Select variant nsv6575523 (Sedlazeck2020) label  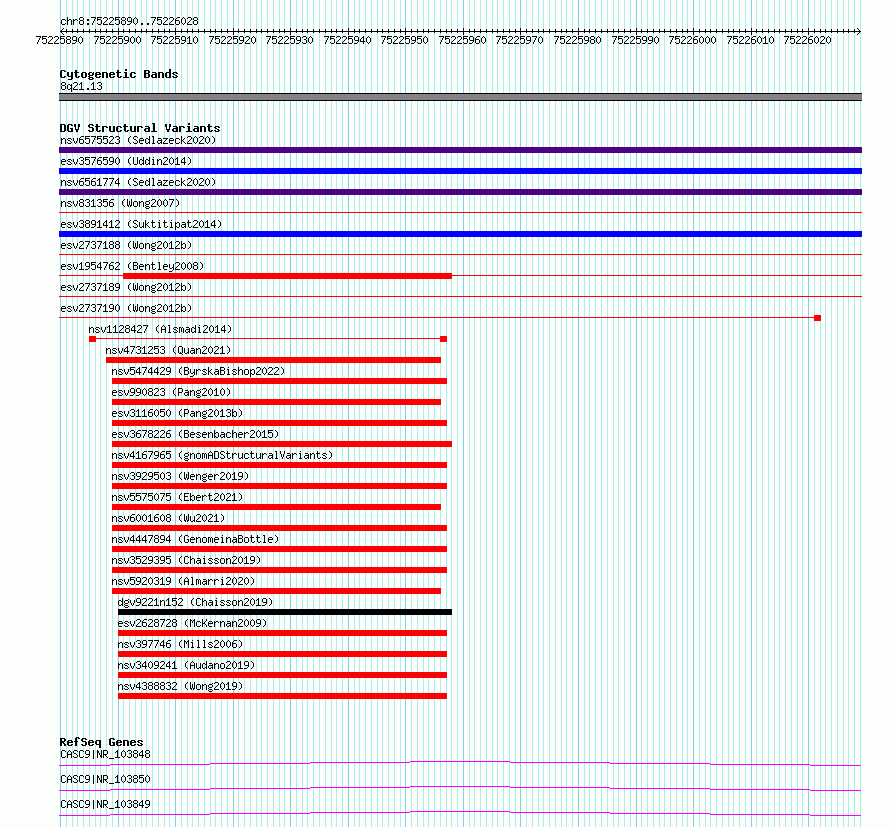pos(138,140)
